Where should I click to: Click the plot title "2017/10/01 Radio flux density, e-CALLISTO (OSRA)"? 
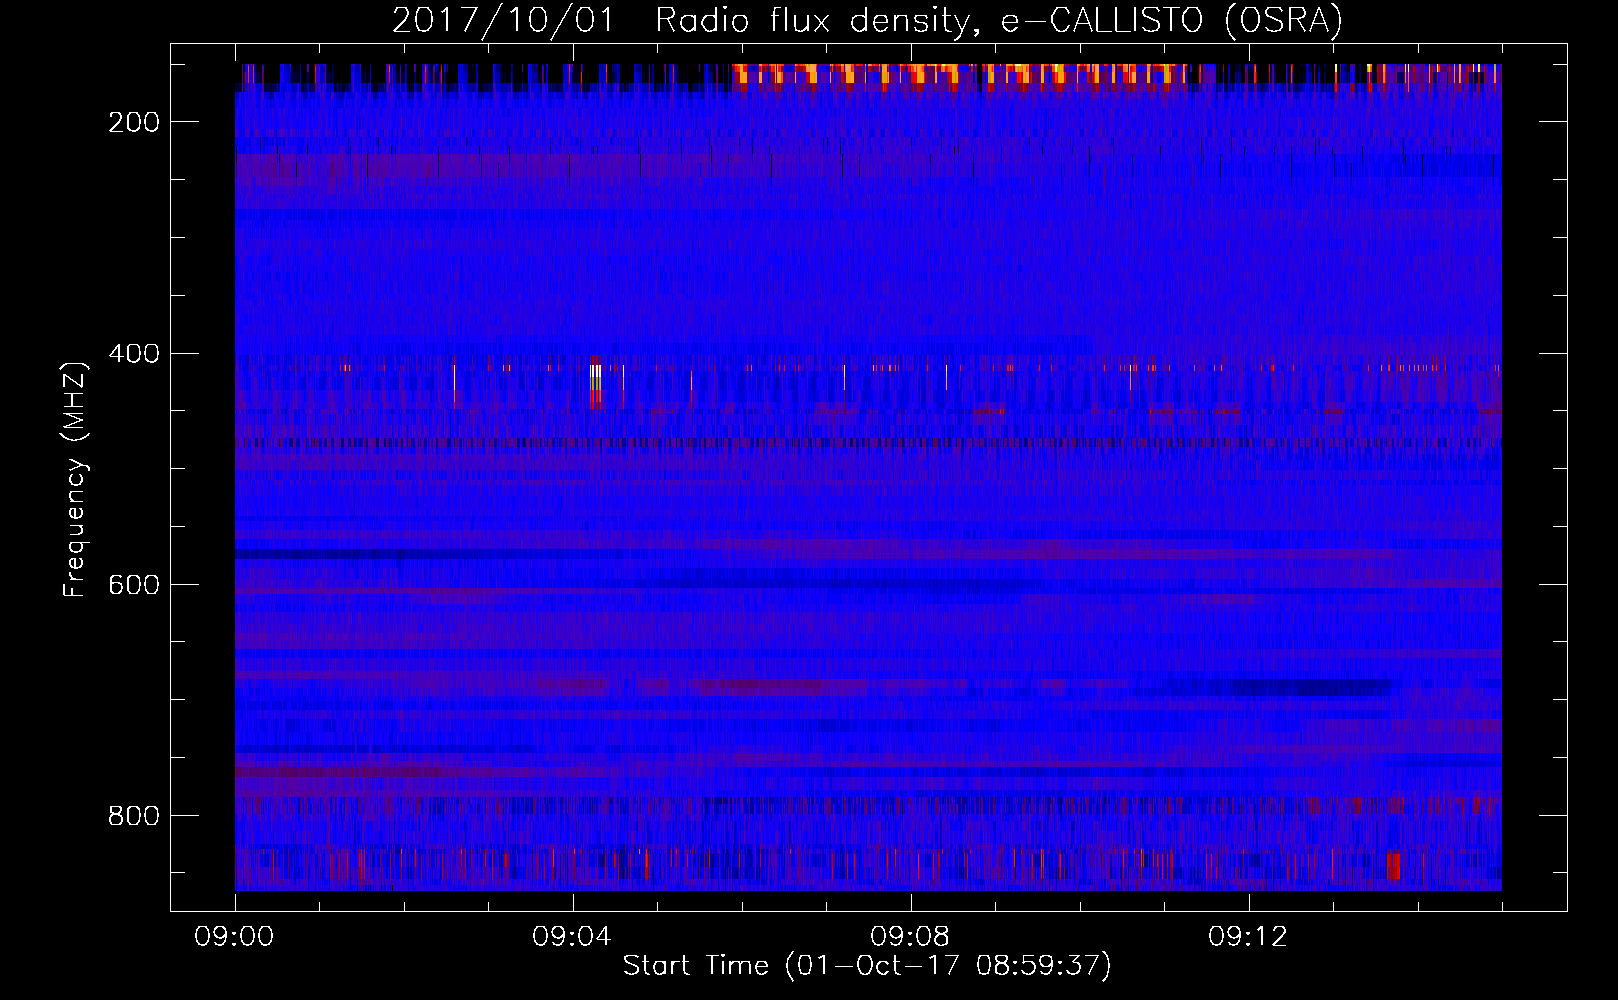[867, 20]
